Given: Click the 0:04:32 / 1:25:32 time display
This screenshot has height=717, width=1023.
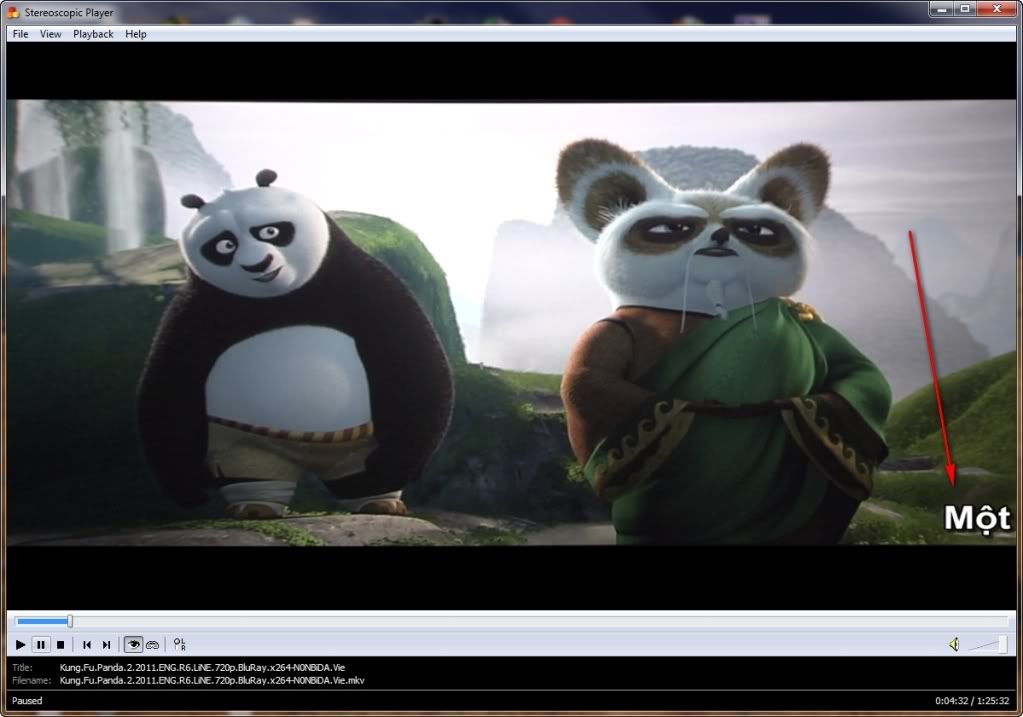Looking at the screenshot, I should (x=972, y=701).
